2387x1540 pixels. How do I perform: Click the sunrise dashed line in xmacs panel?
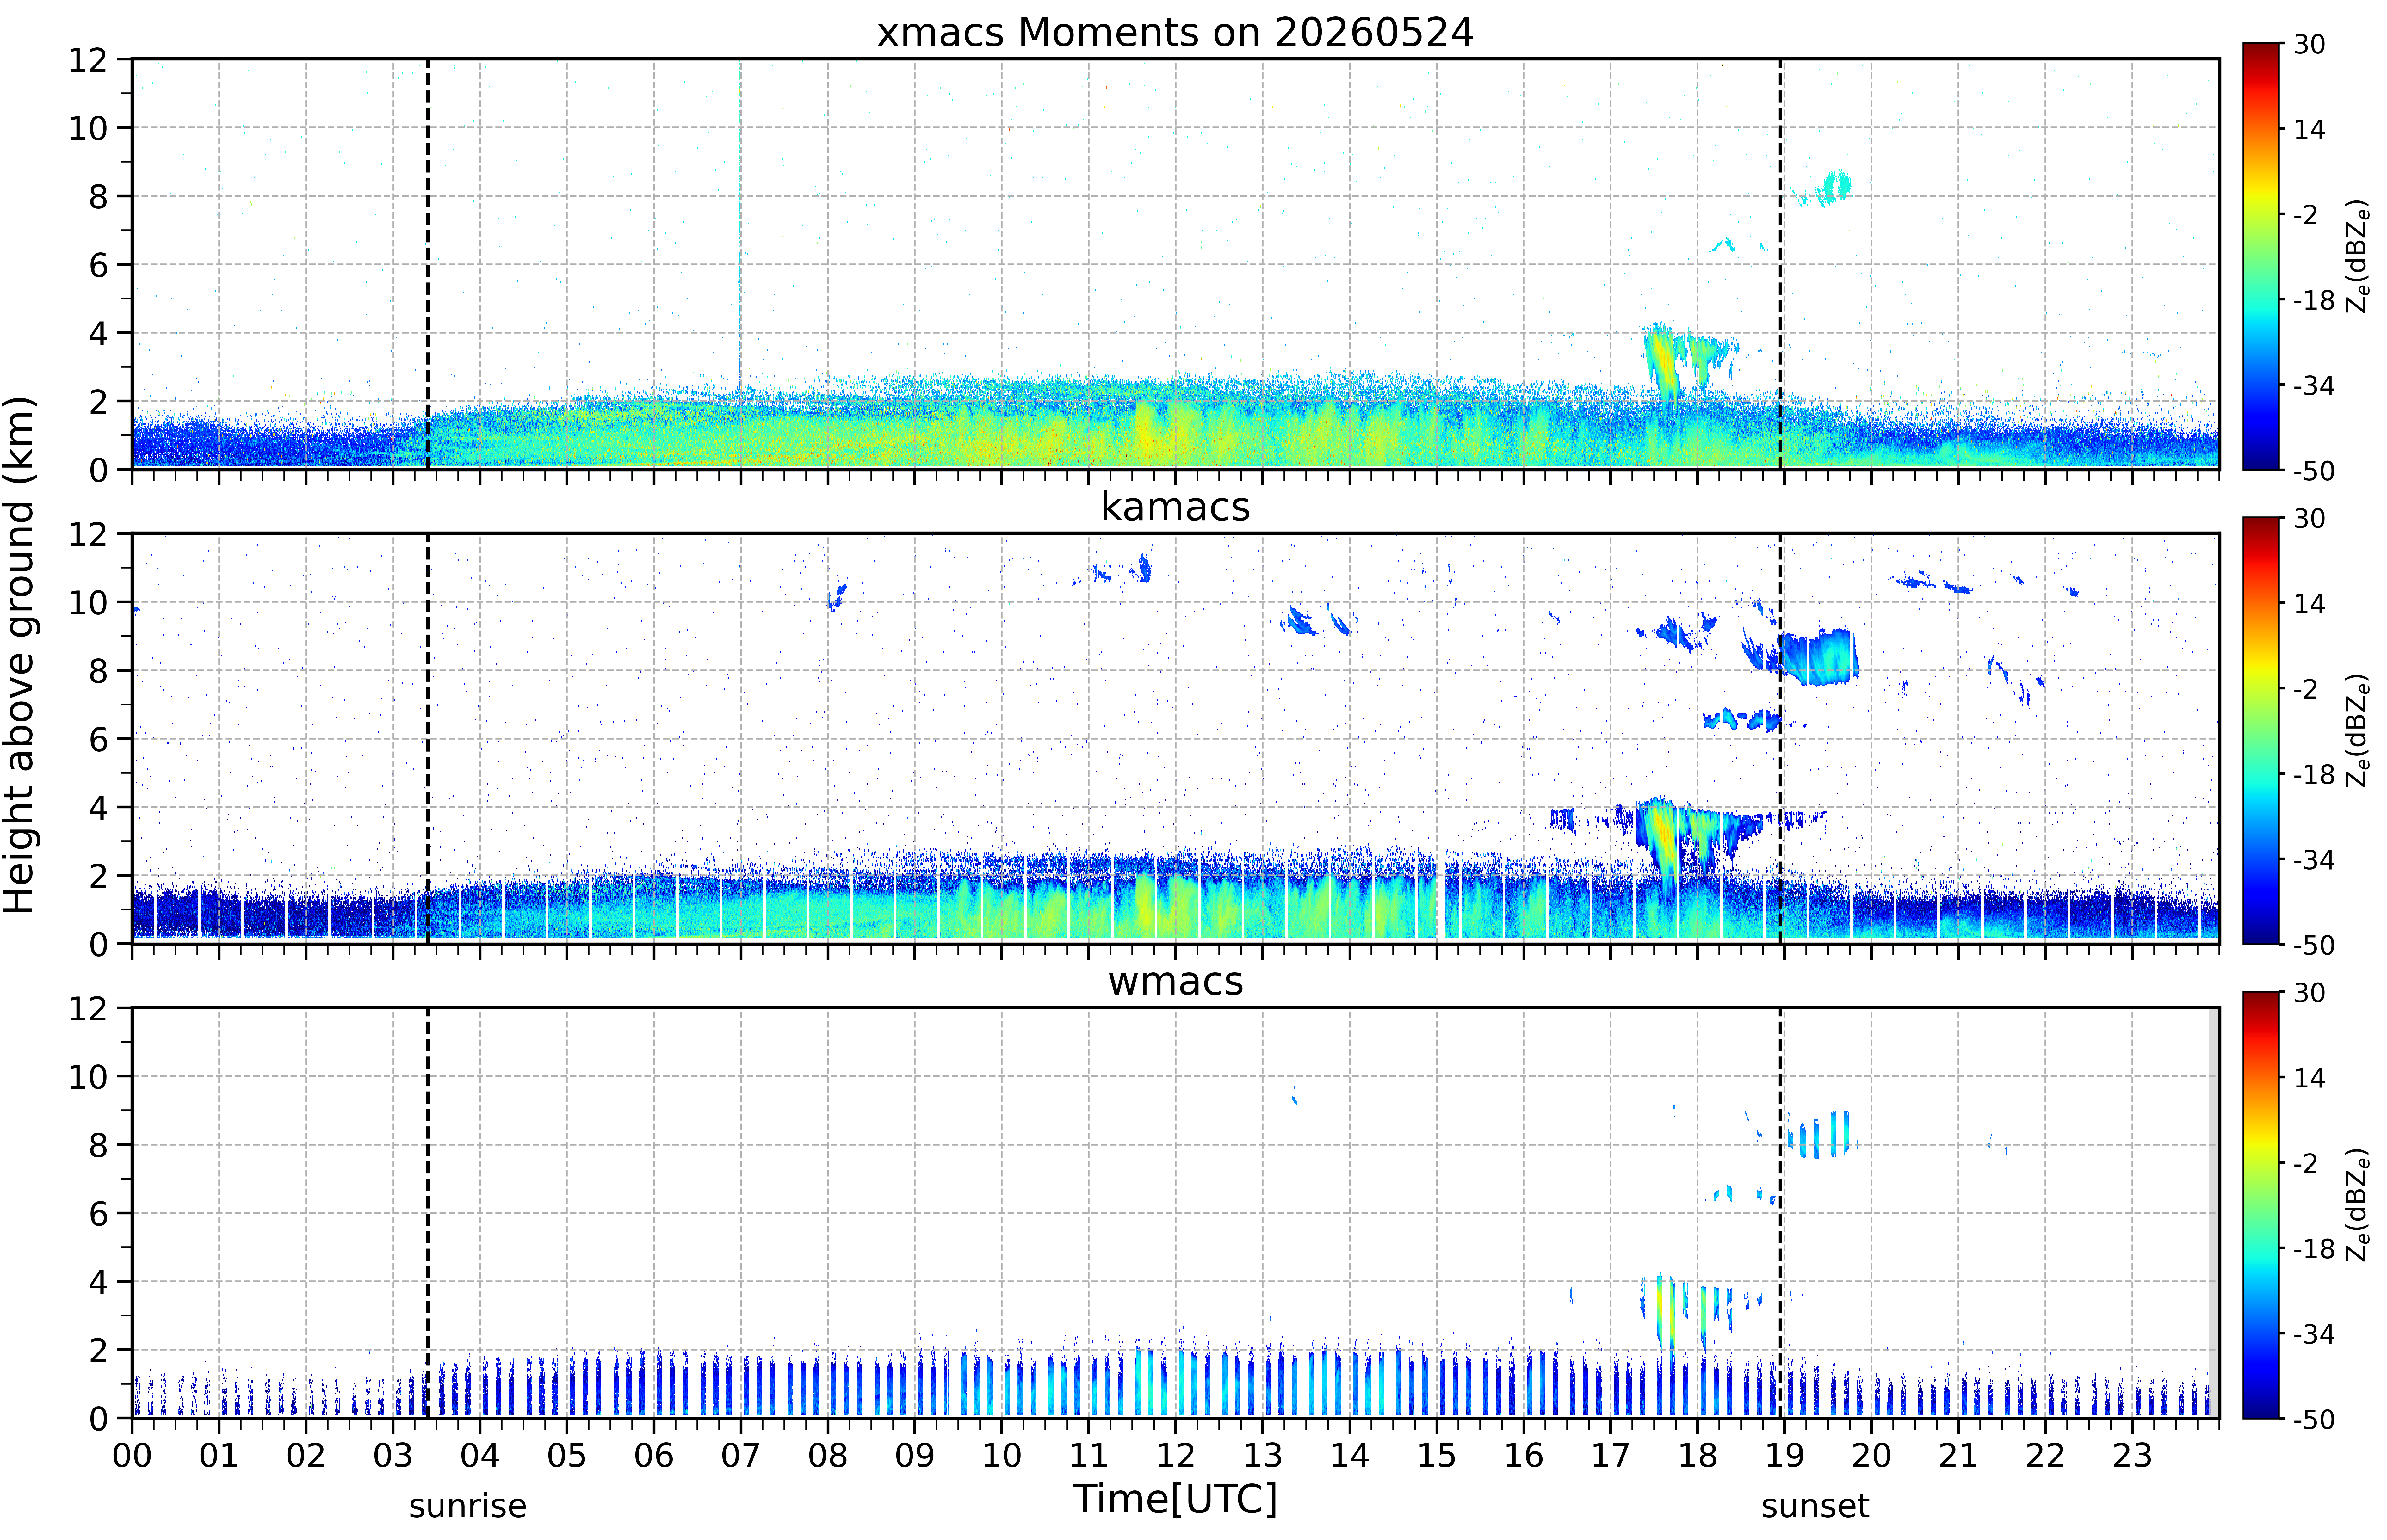coord(428,264)
